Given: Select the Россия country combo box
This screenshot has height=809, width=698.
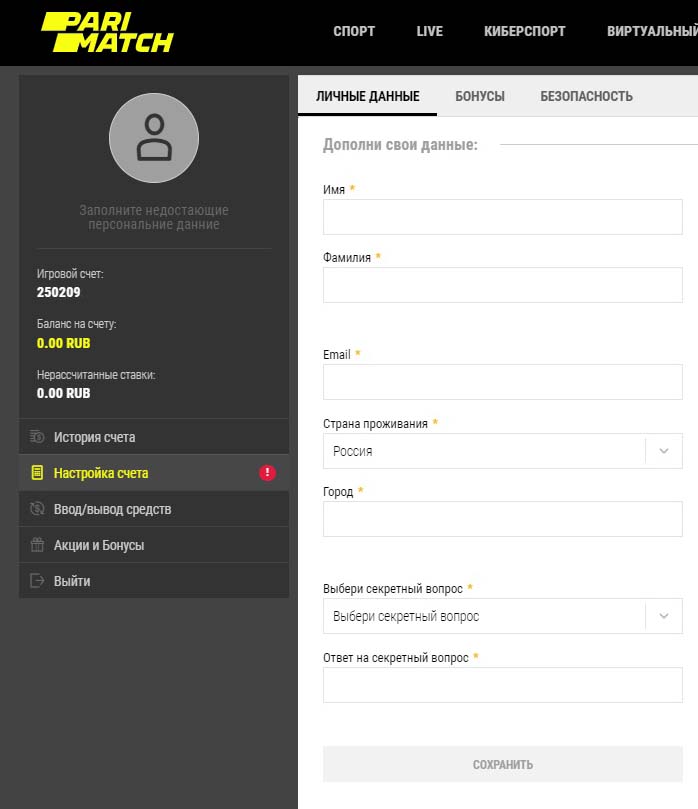Looking at the screenshot, I should [x=485, y=451].
